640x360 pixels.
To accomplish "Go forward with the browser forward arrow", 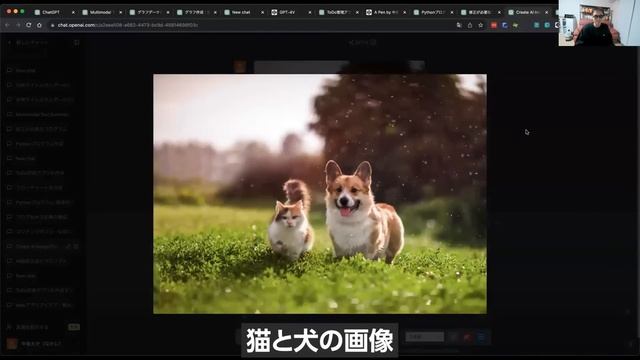I will click(x=18, y=25).
